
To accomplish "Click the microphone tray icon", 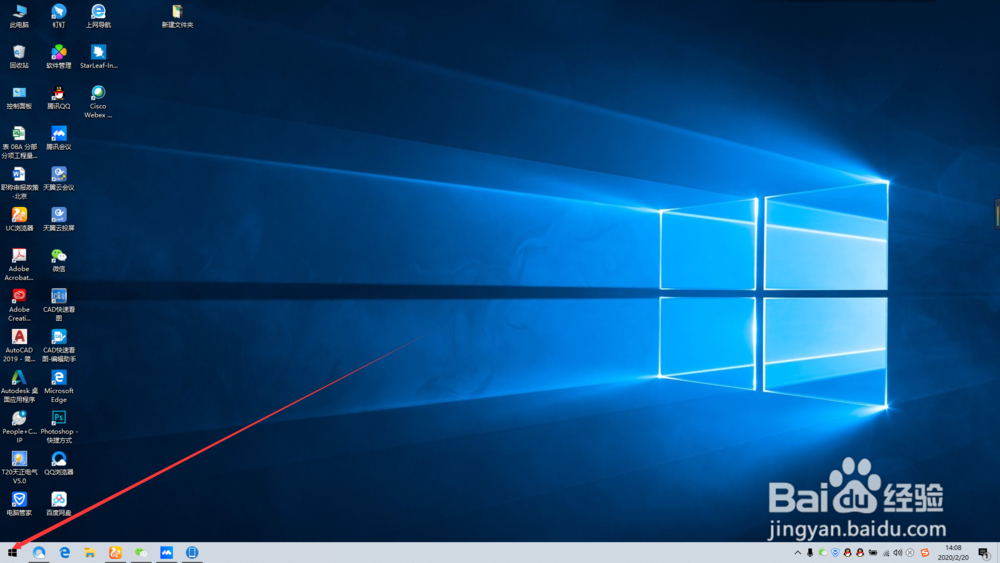I will point(810,553).
